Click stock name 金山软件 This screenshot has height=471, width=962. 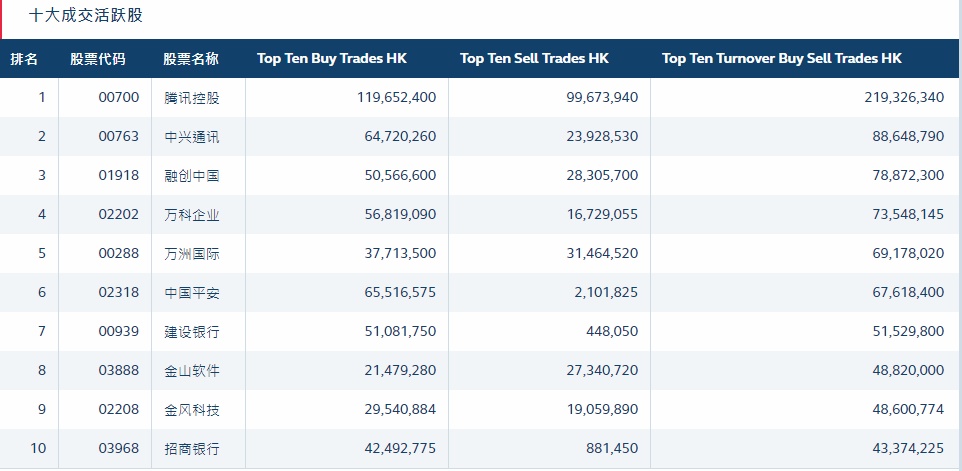pyautogui.click(x=191, y=371)
